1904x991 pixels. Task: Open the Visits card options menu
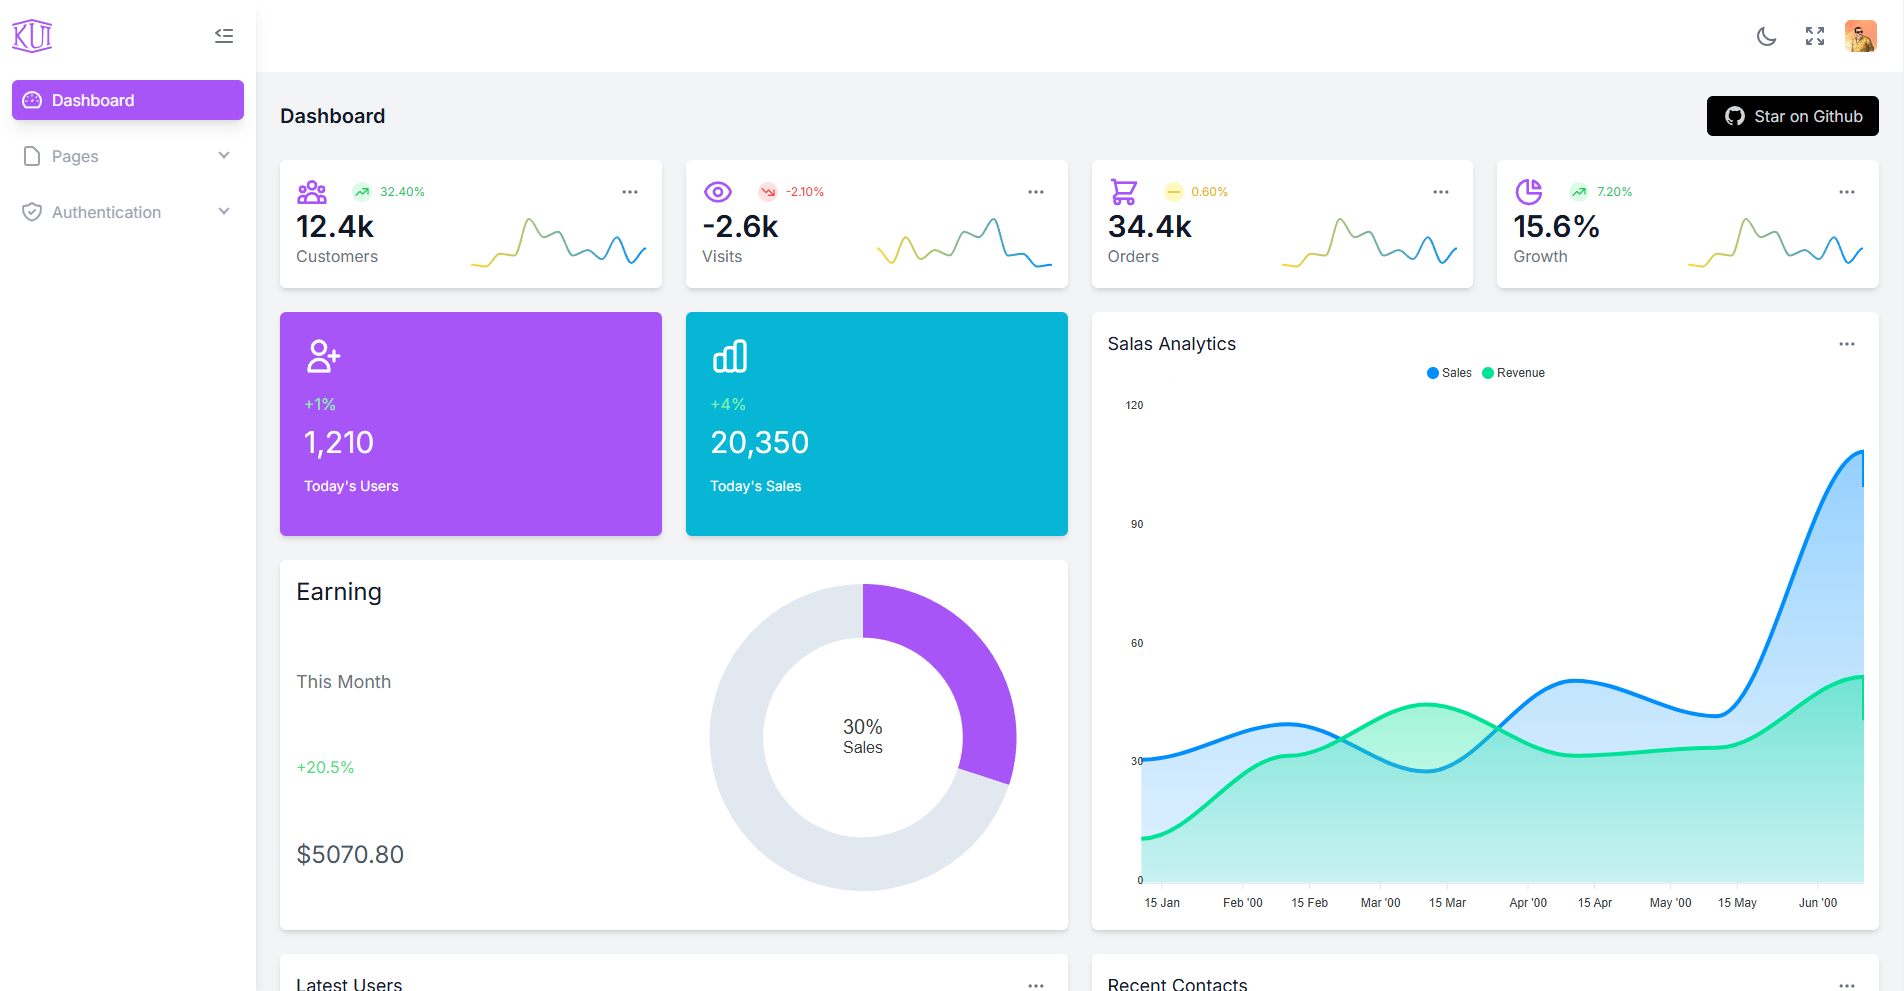[1036, 192]
